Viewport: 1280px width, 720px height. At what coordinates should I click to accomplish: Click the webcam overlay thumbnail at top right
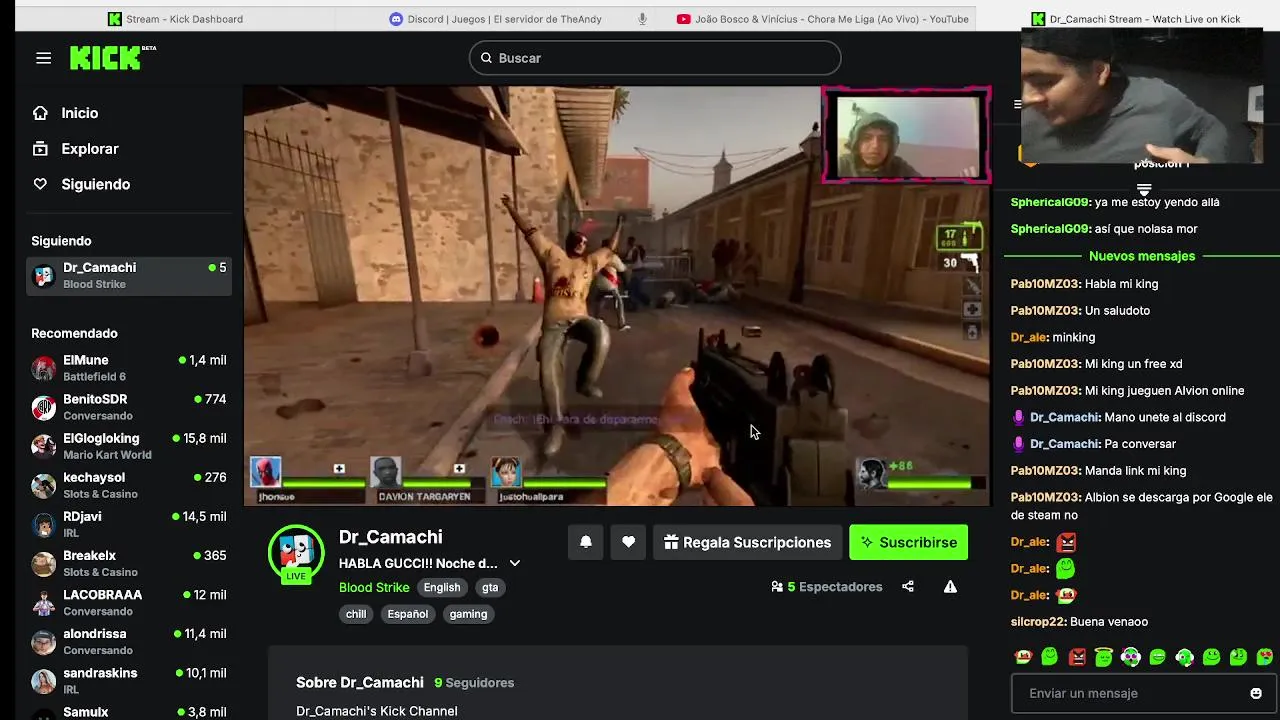click(x=1142, y=95)
